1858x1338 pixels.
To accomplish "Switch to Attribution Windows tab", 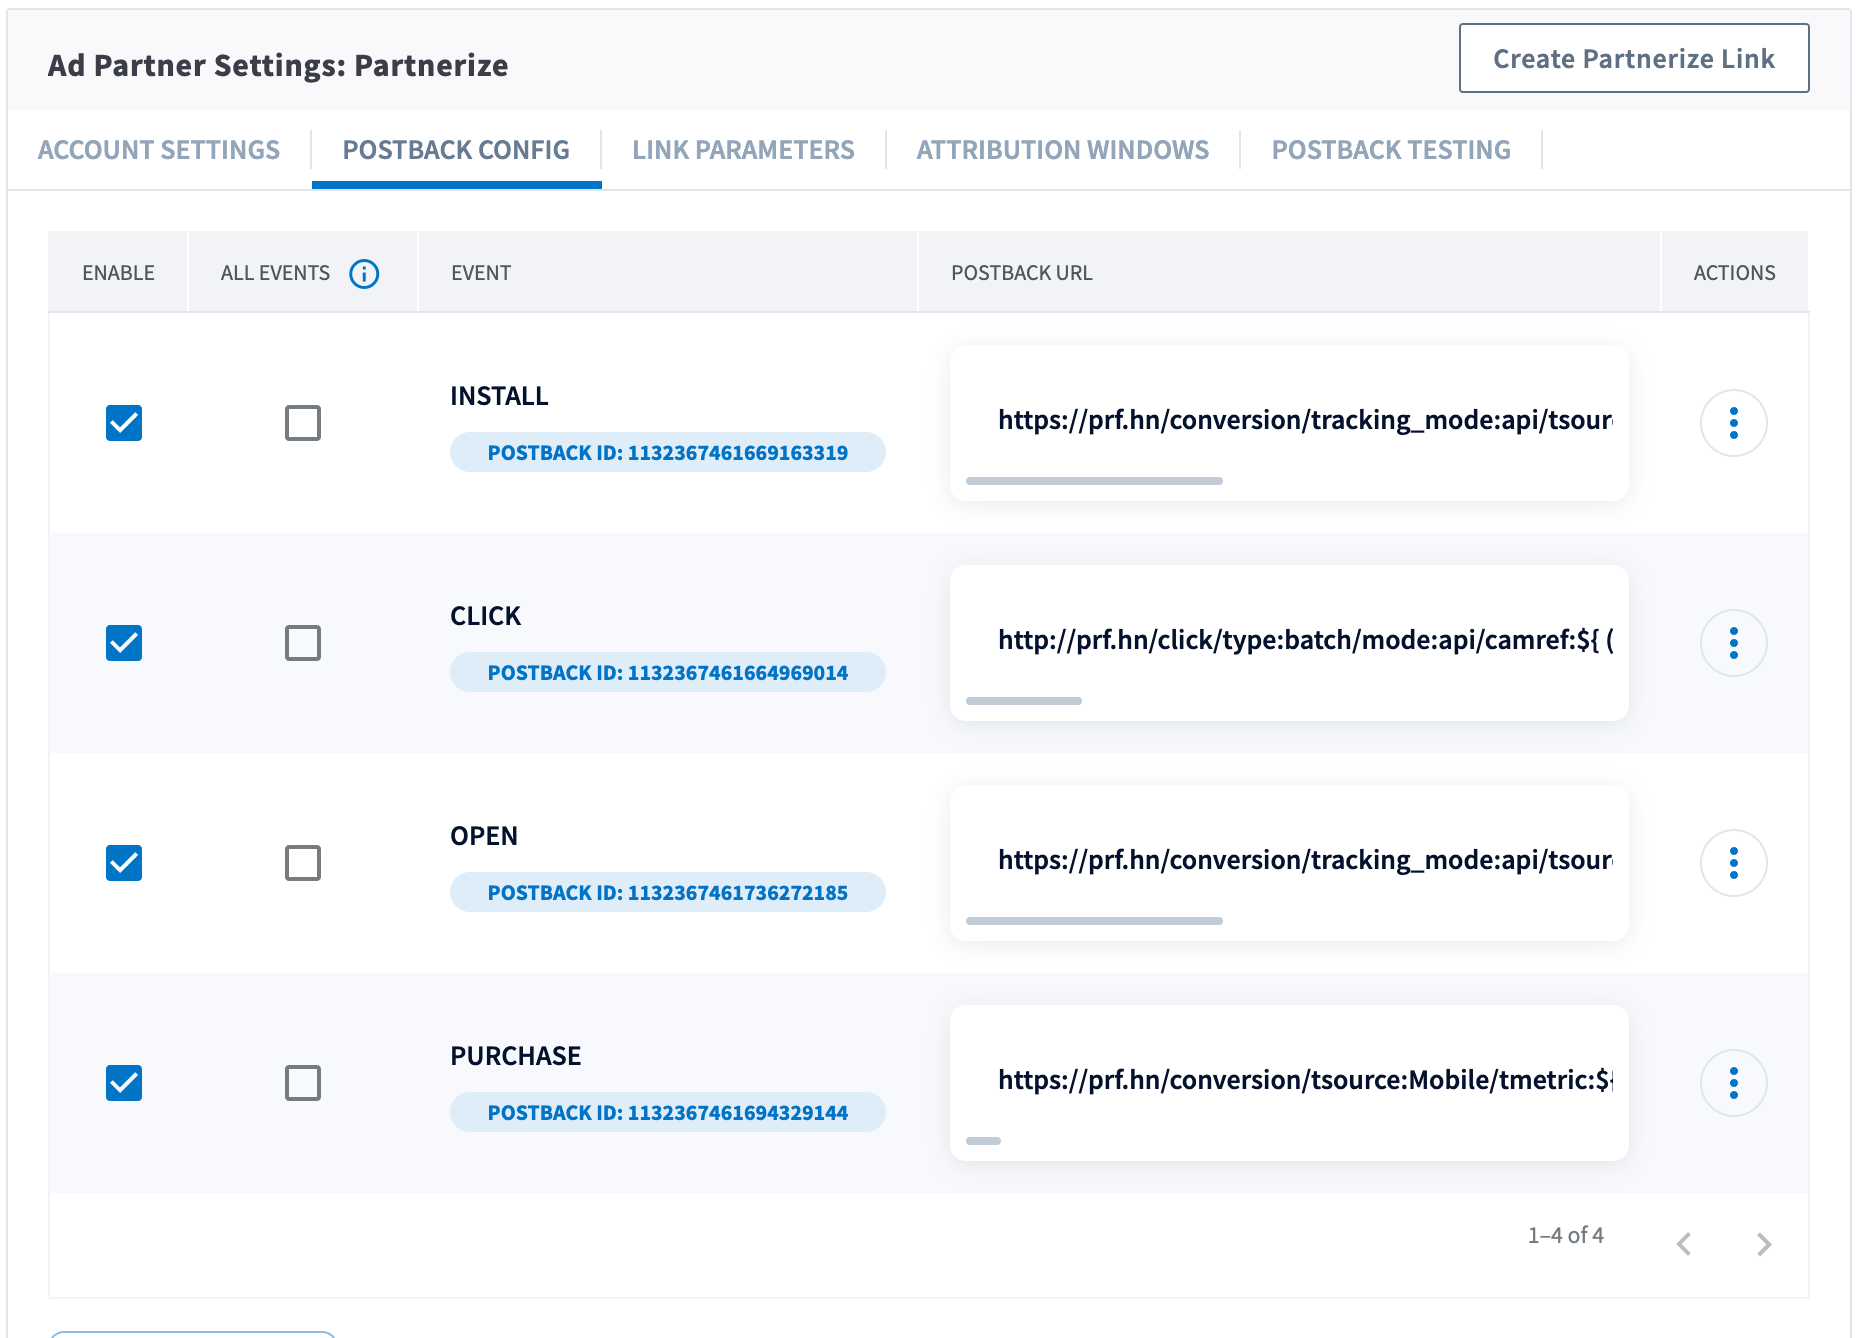I will click(x=1063, y=150).
